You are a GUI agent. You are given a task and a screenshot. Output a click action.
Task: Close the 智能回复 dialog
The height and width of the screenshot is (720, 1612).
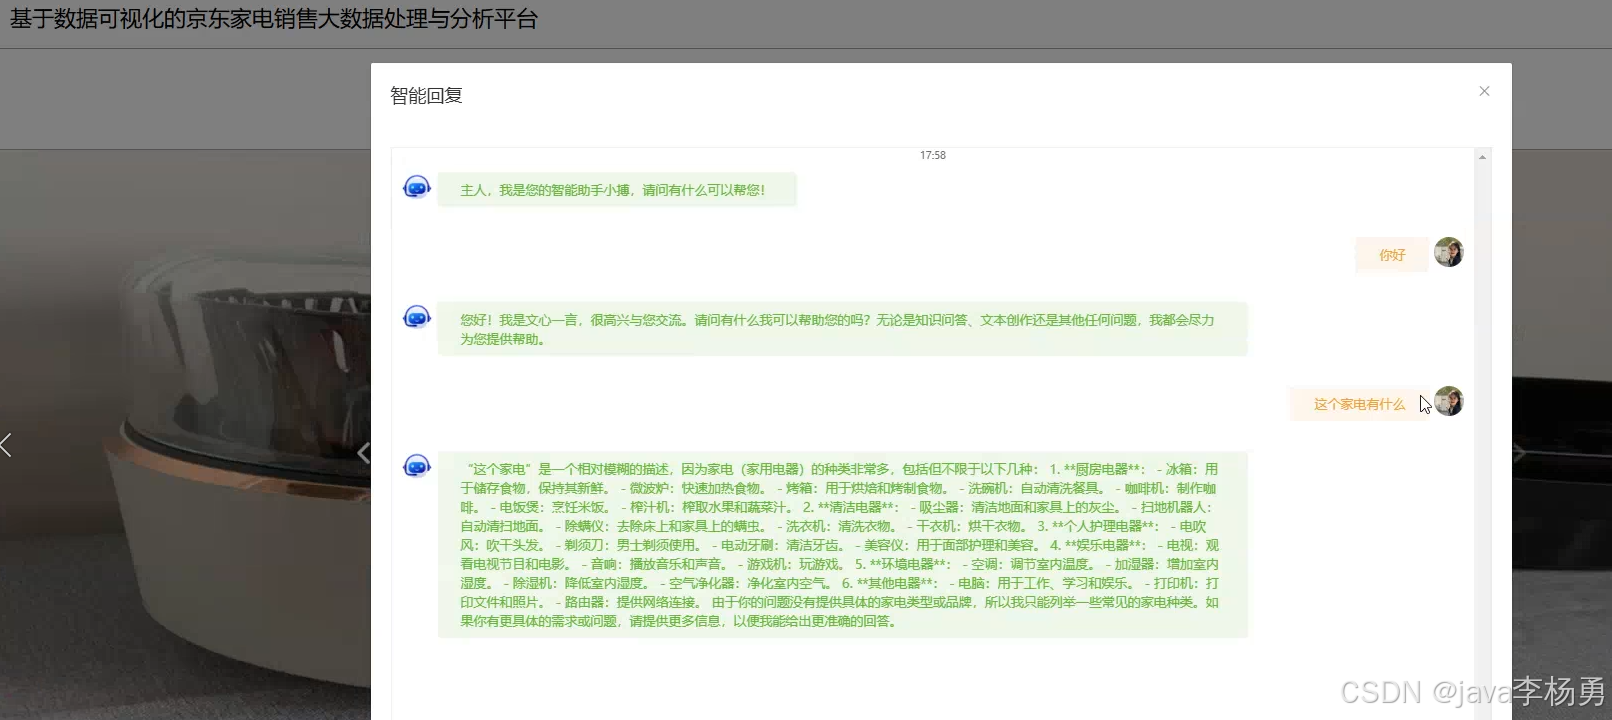point(1484,91)
